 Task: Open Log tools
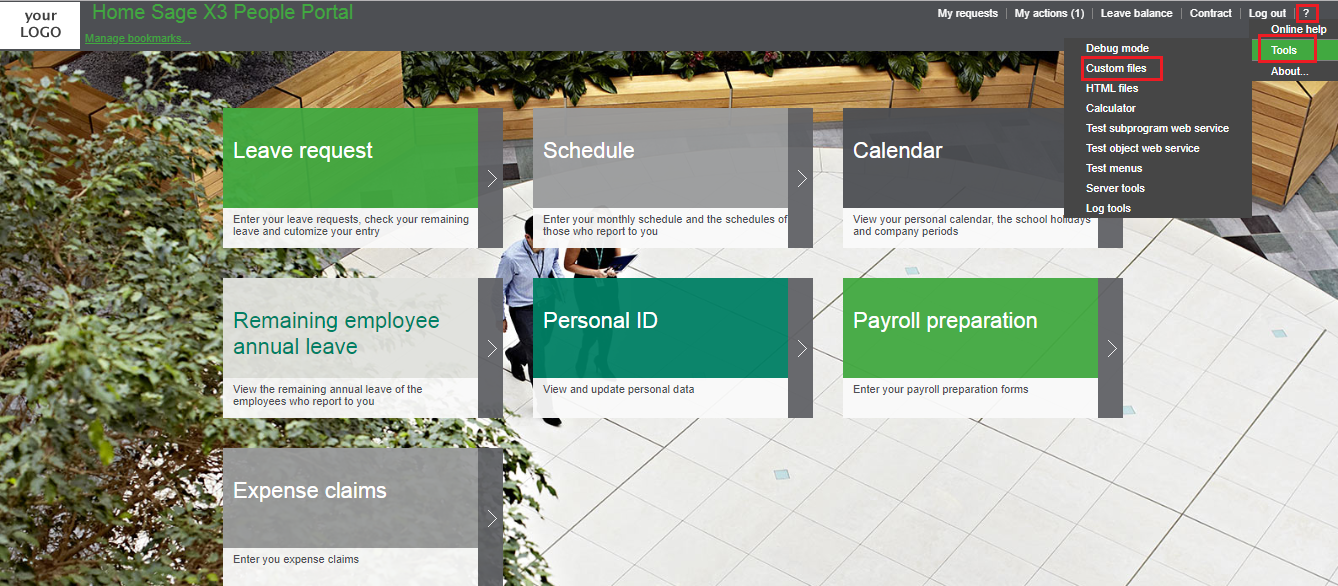(1107, 208)
